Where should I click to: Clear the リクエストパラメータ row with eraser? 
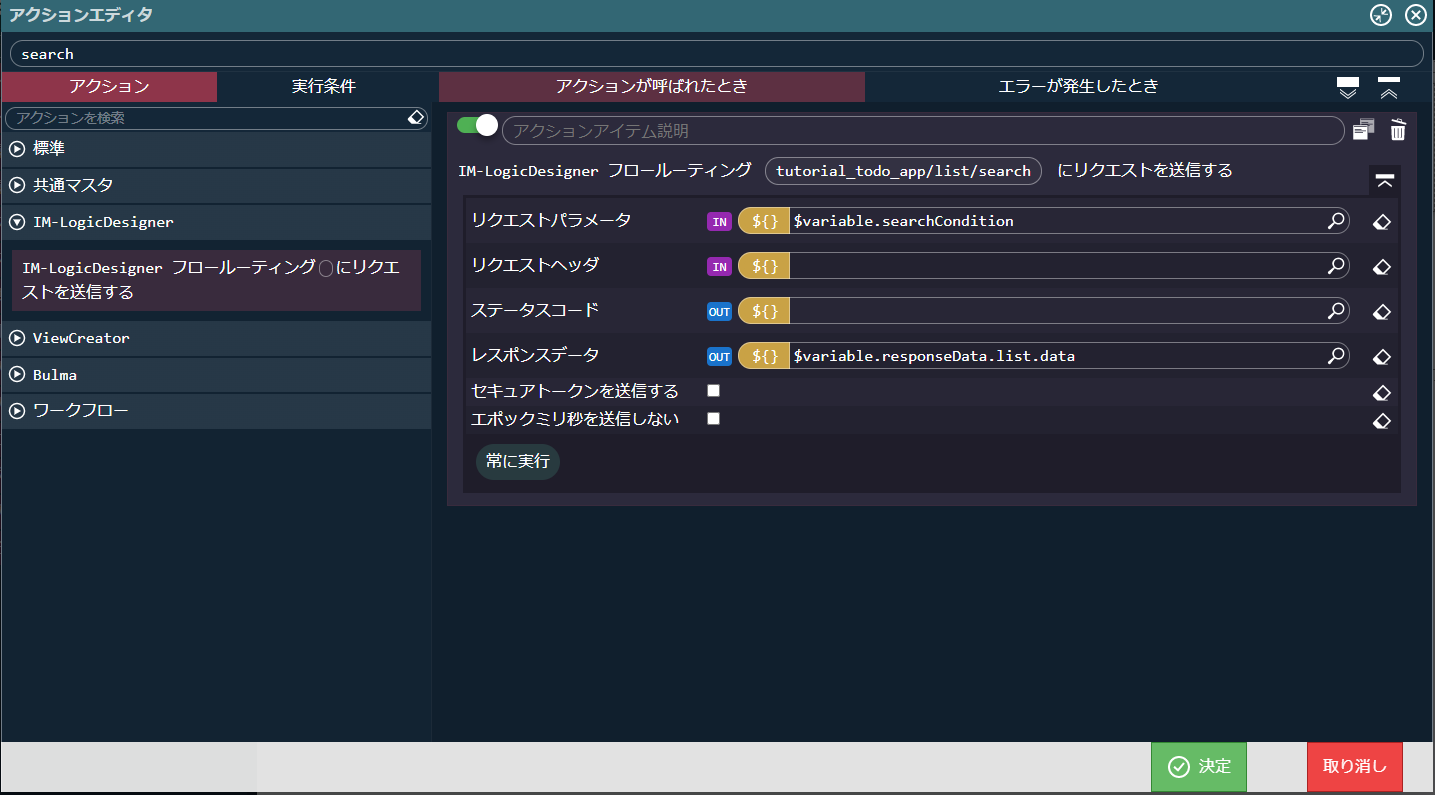pos(1382,222)
